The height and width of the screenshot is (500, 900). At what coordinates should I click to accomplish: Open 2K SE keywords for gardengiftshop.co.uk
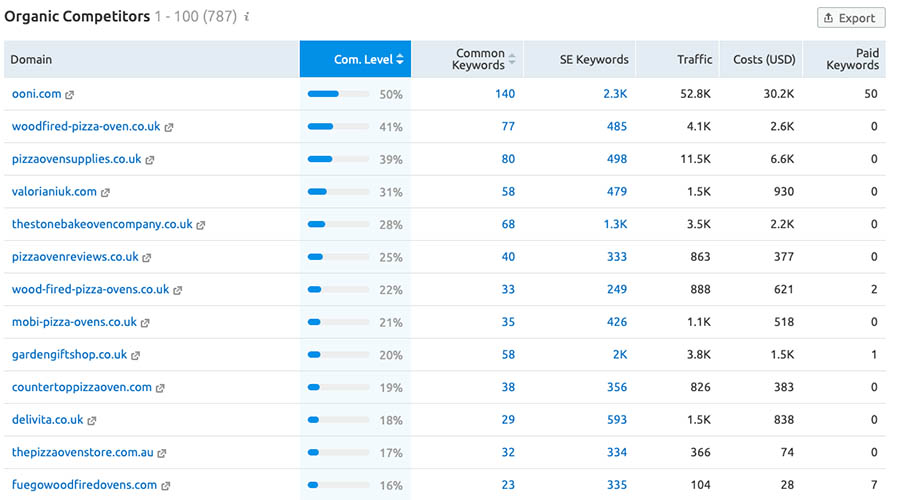(620, 355)
